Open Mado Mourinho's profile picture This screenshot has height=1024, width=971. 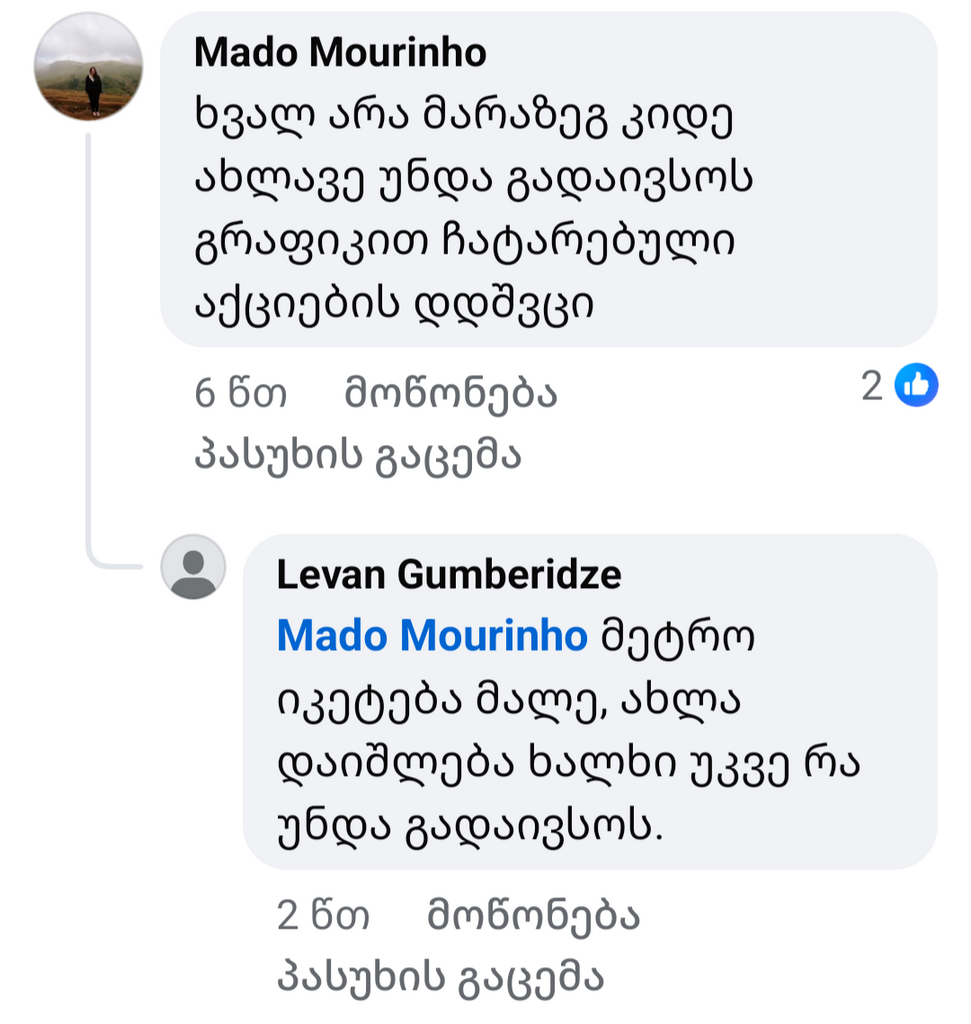pos(88,66)
